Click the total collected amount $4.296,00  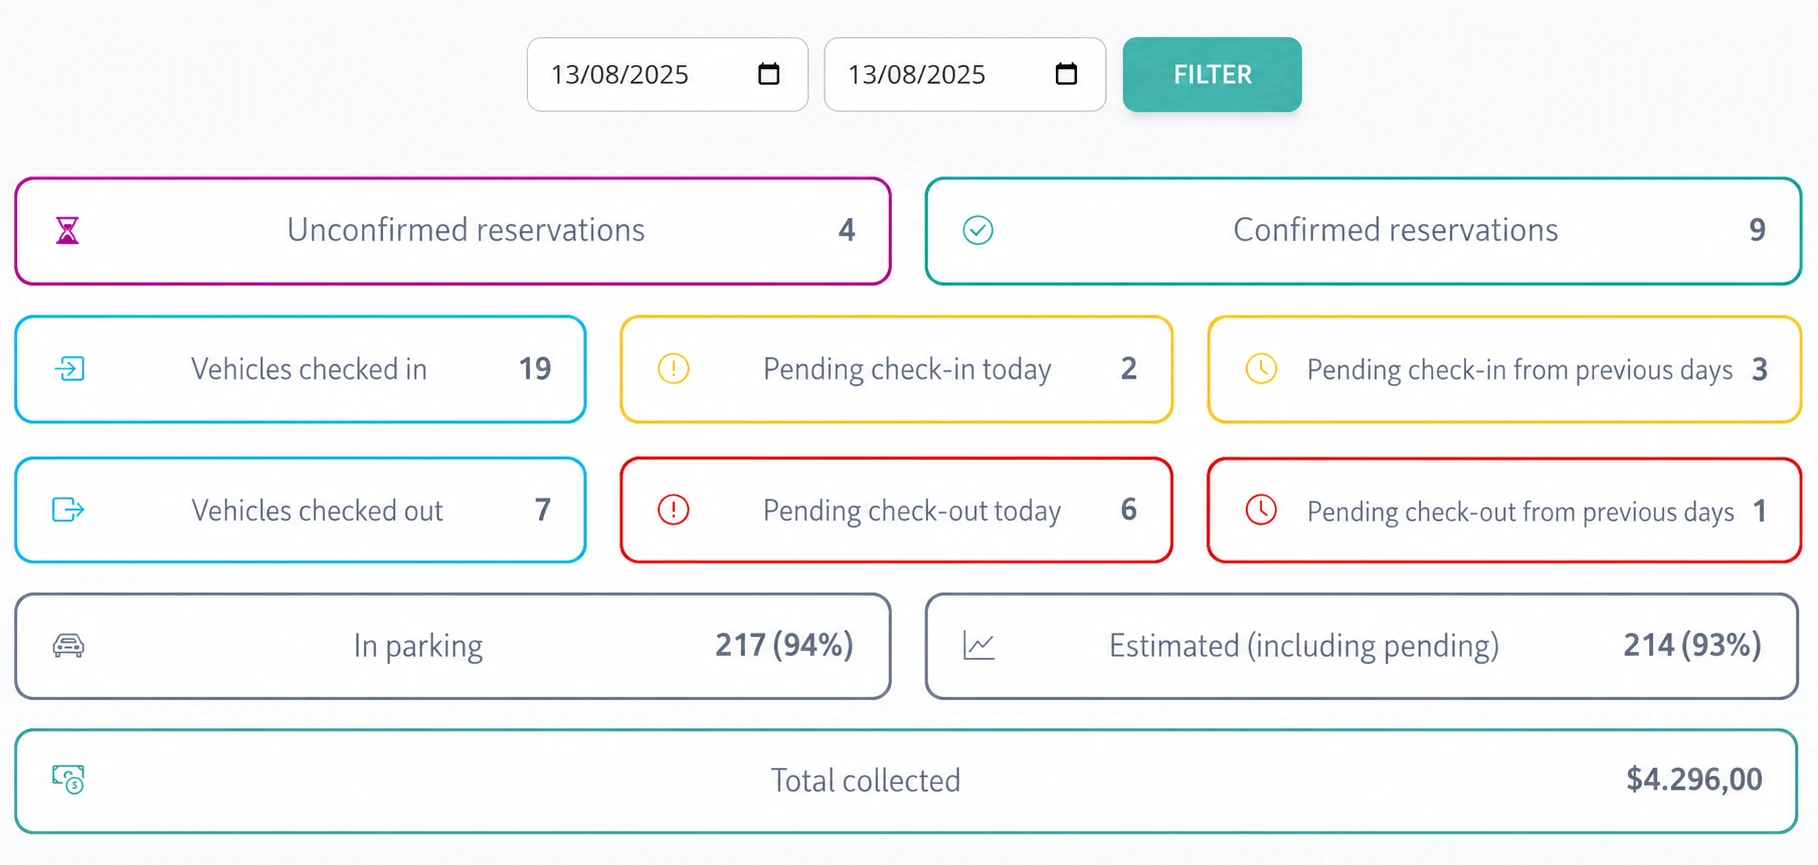click(x=1694, y=780)
